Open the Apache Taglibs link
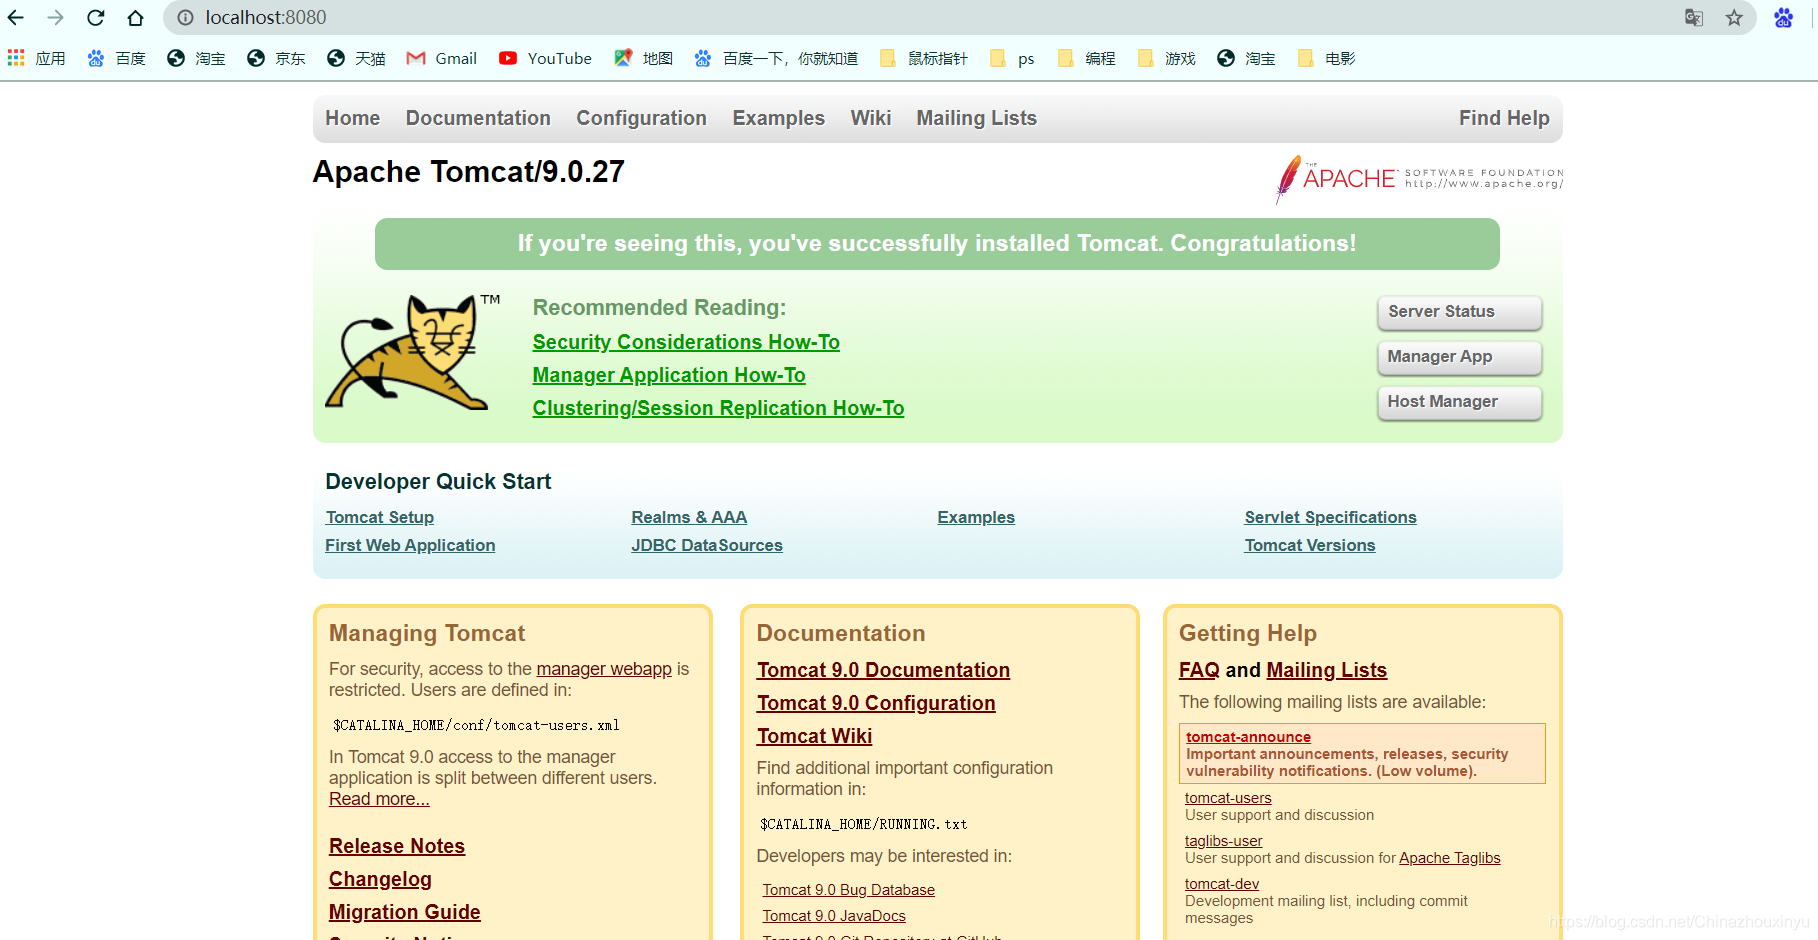1818x940 pixels. [x=1450, y=858]
